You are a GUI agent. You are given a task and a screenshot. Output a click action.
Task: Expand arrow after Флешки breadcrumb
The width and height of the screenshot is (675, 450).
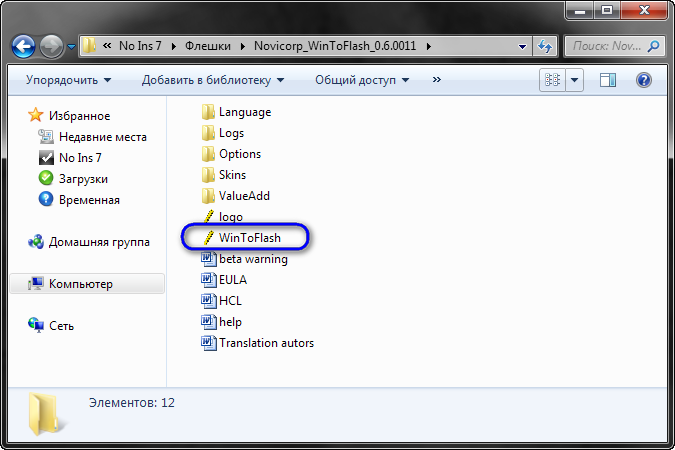243,46
